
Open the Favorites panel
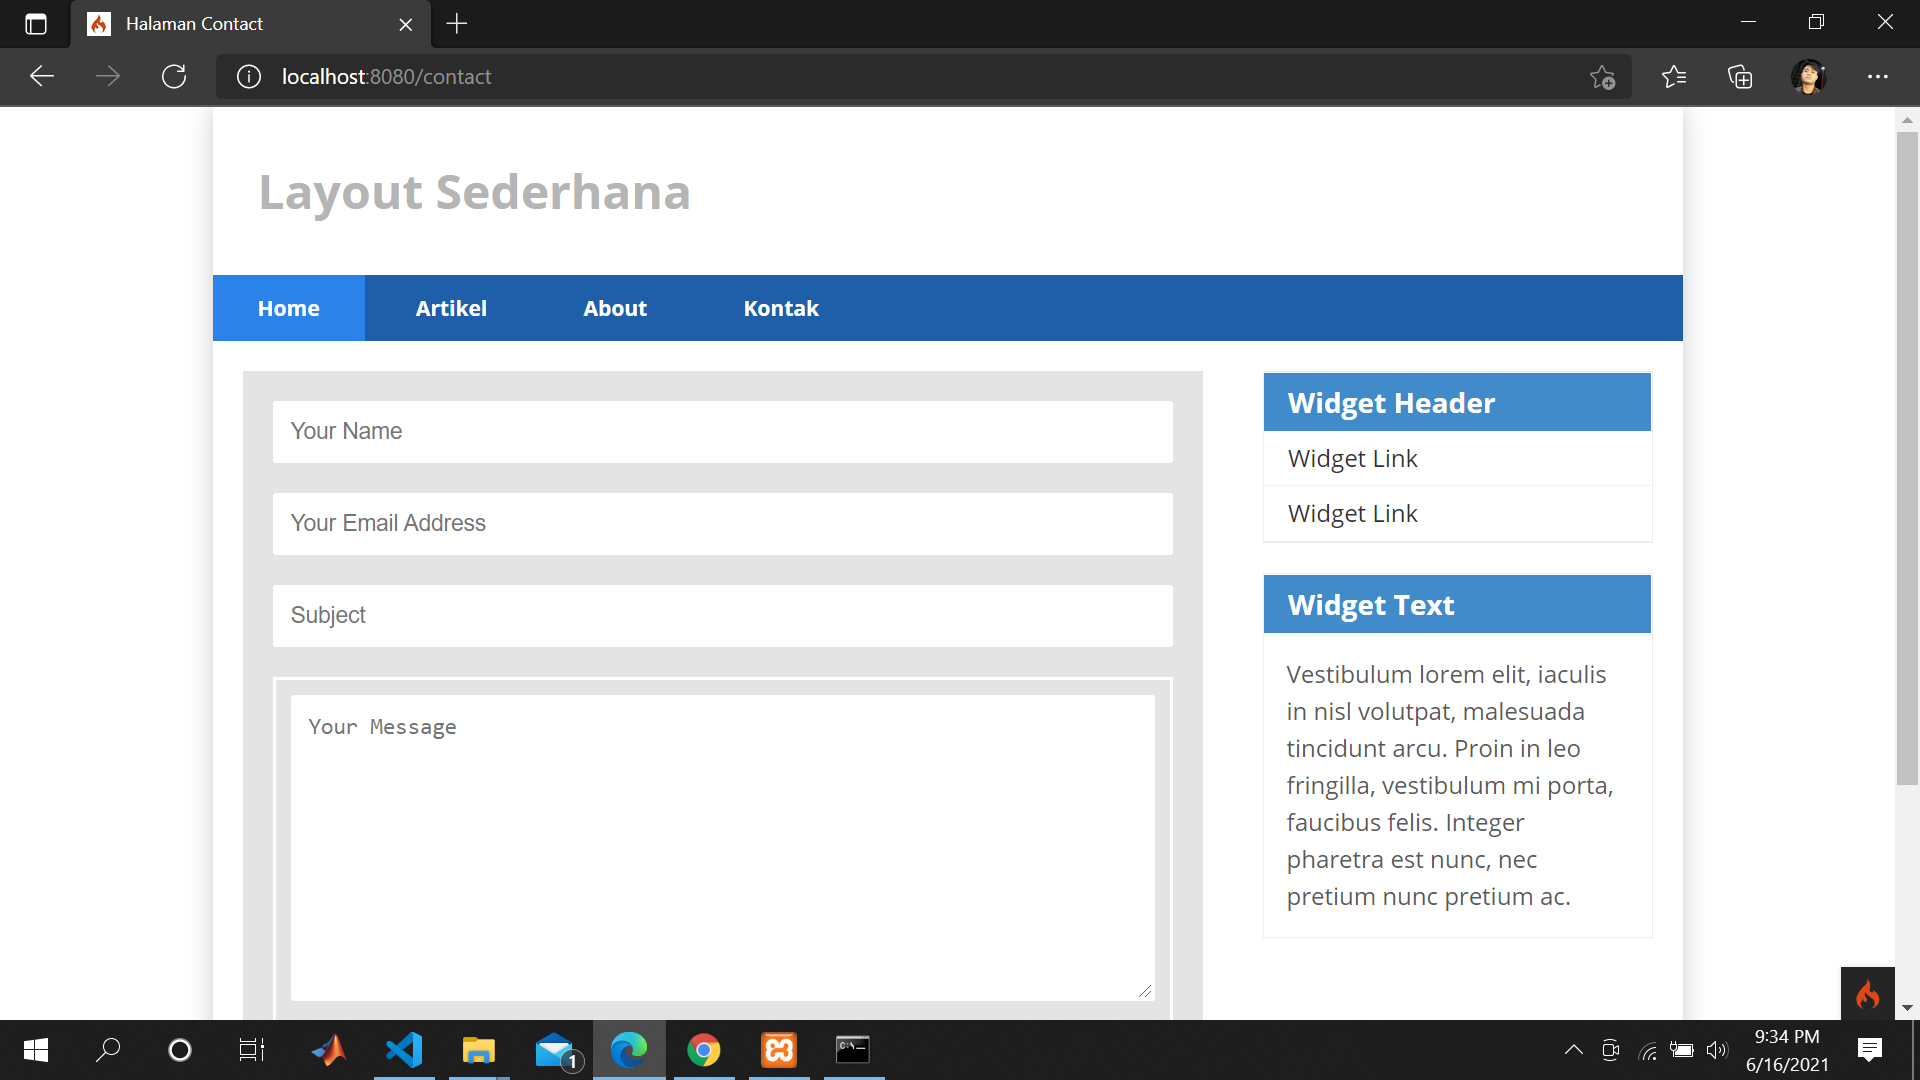[1674, 76]
